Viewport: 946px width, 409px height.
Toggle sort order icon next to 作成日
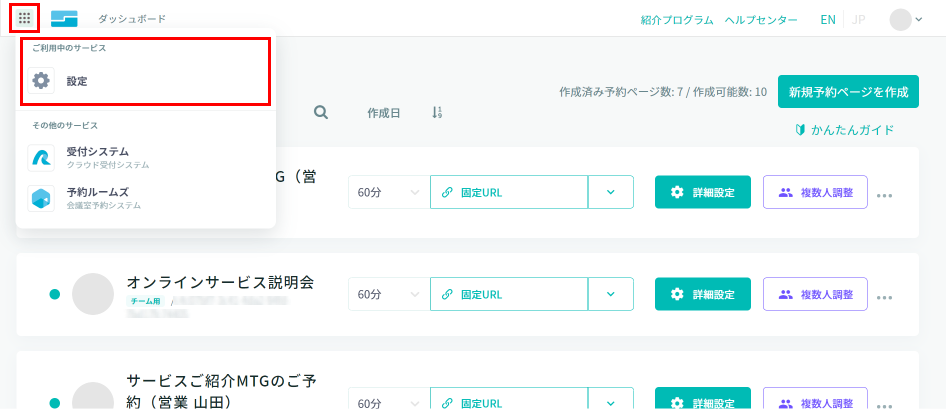pos(437,113)
